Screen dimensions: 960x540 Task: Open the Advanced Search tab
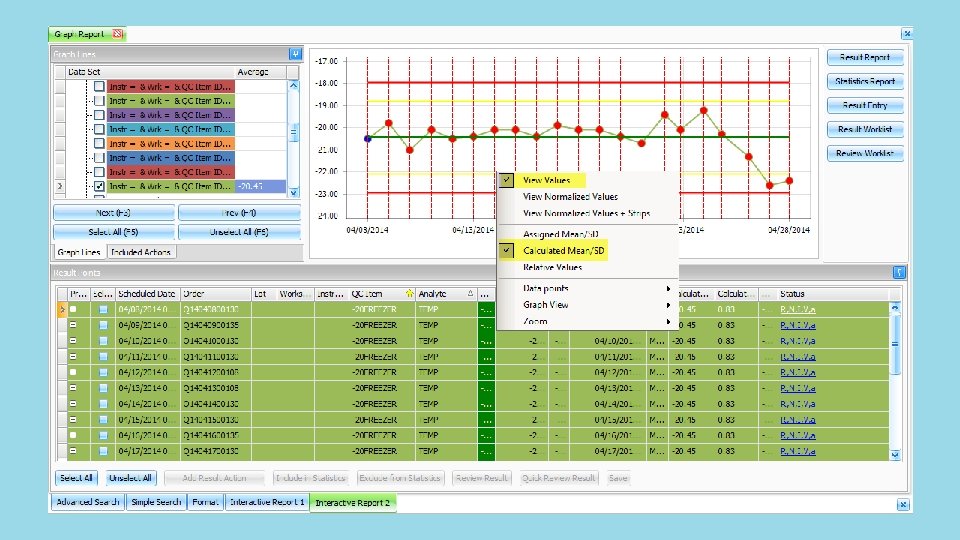click(88, 502)
